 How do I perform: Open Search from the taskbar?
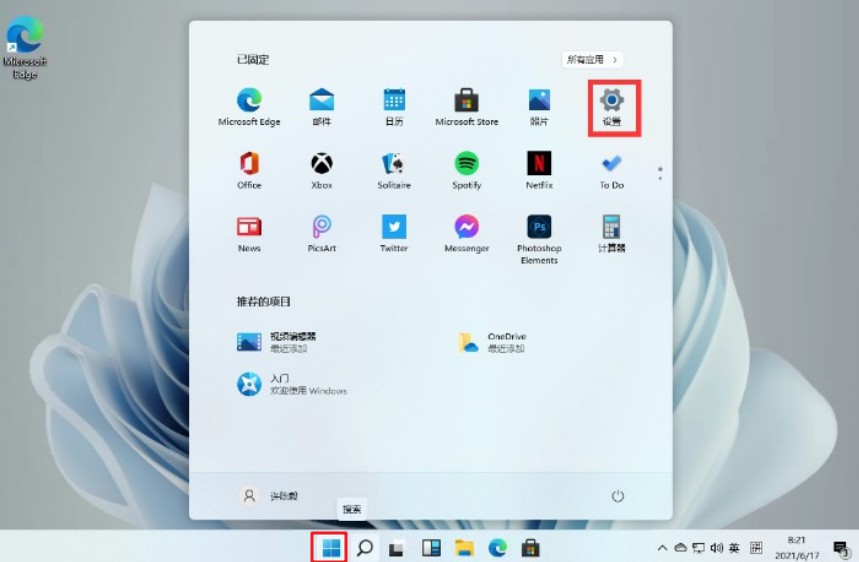point(365,547)
